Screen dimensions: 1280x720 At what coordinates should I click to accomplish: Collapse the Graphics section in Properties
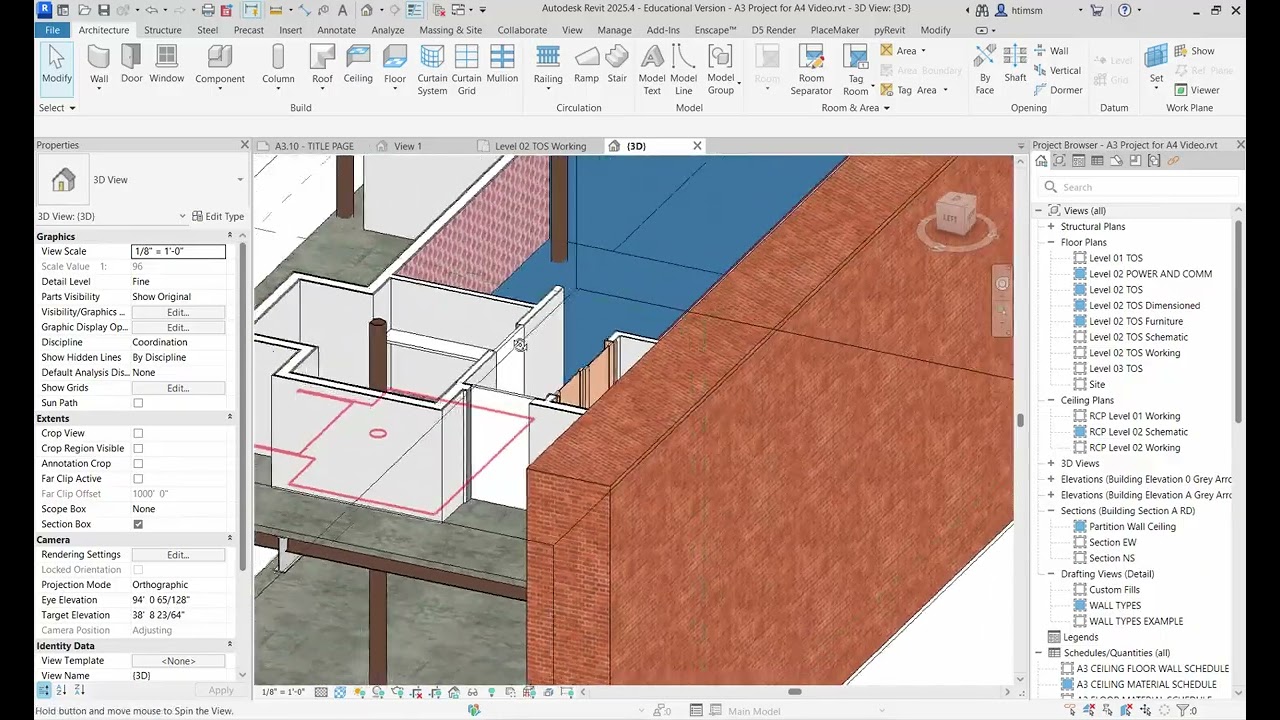[x=230, y=236]
